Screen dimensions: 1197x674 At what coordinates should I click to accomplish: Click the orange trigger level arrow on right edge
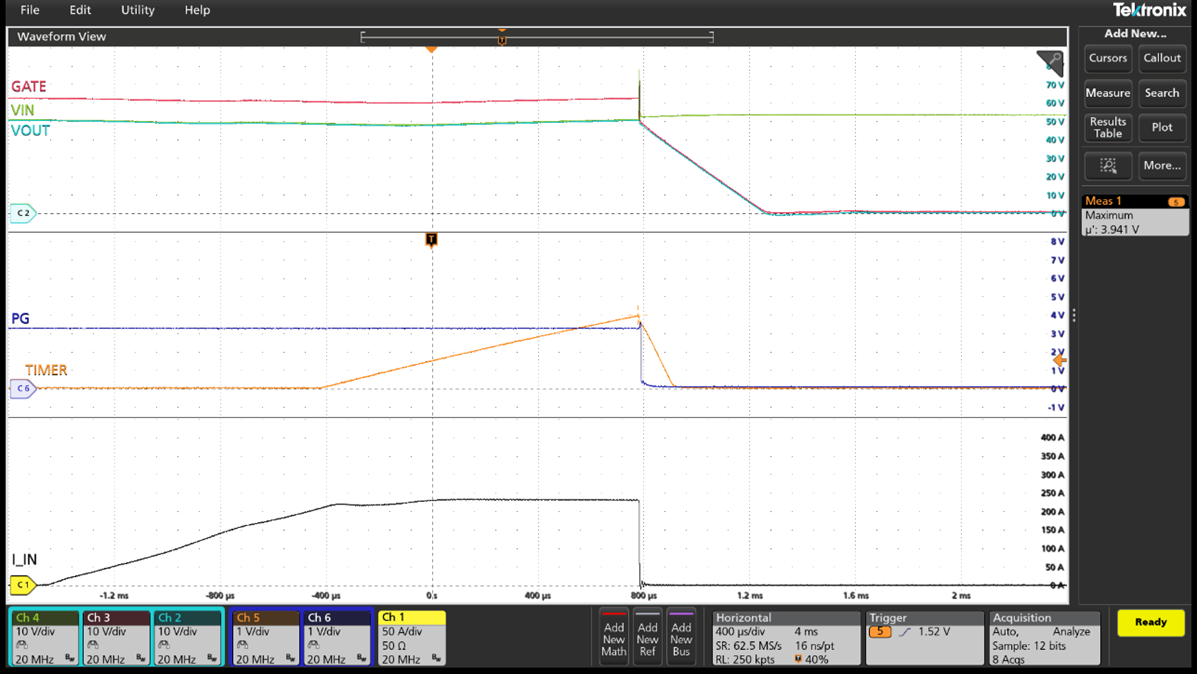tap(1060, 360)
